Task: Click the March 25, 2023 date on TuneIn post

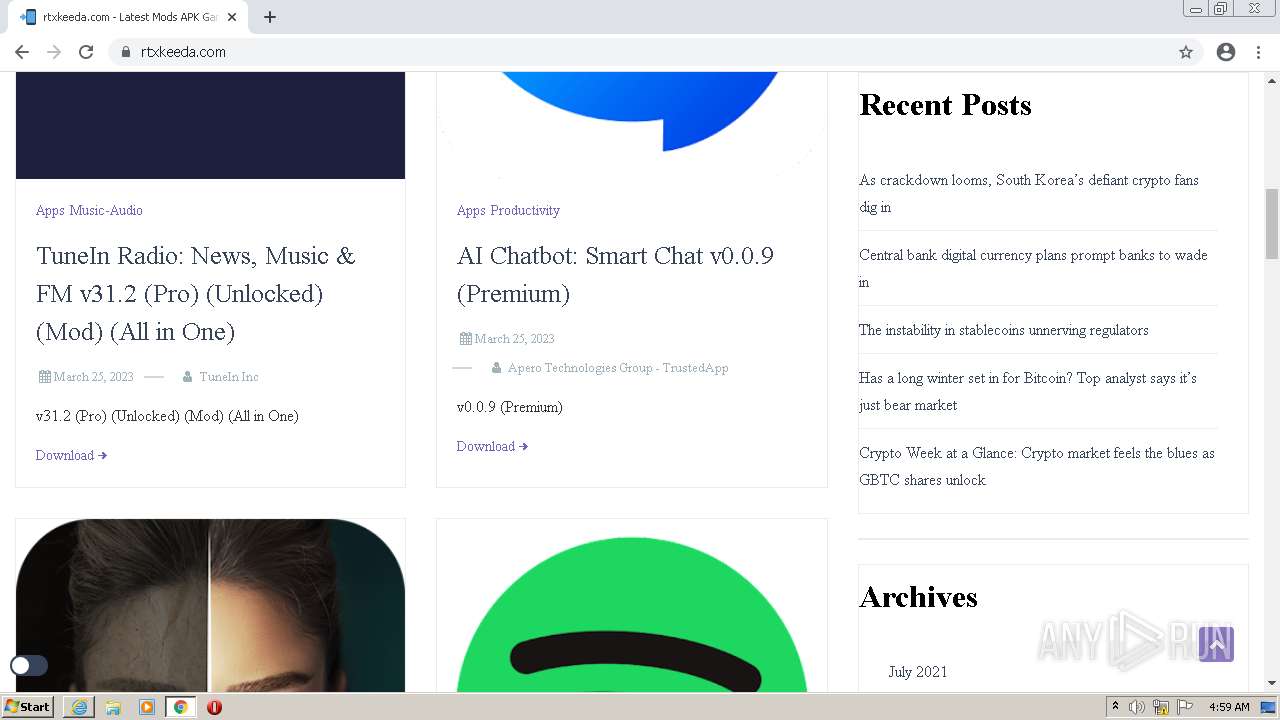Action: pyautogui.click(x=93, y=377)
